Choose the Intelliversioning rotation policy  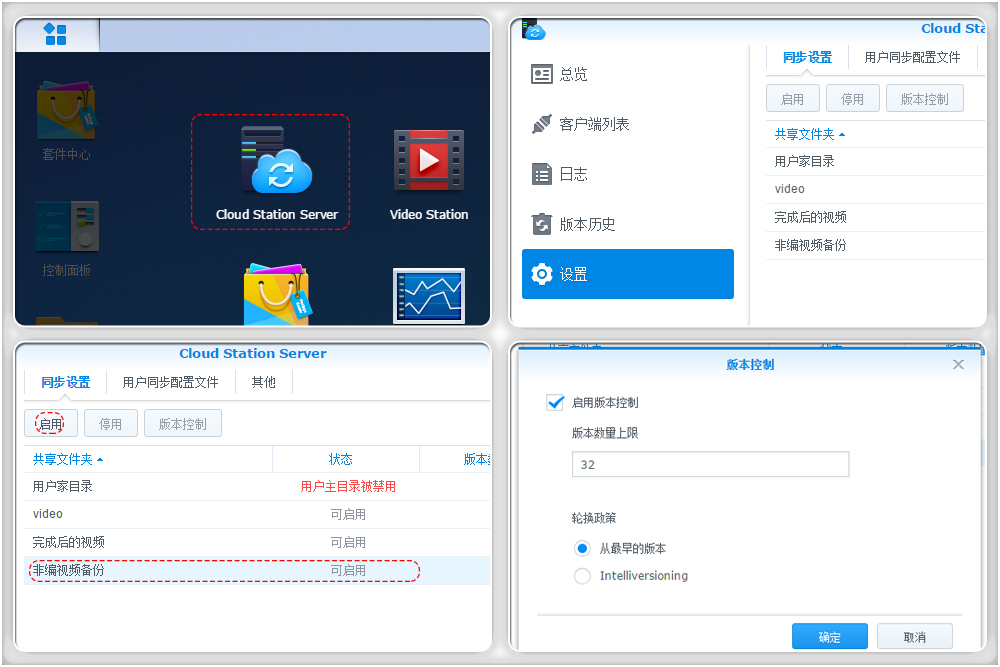coord(581,576)
